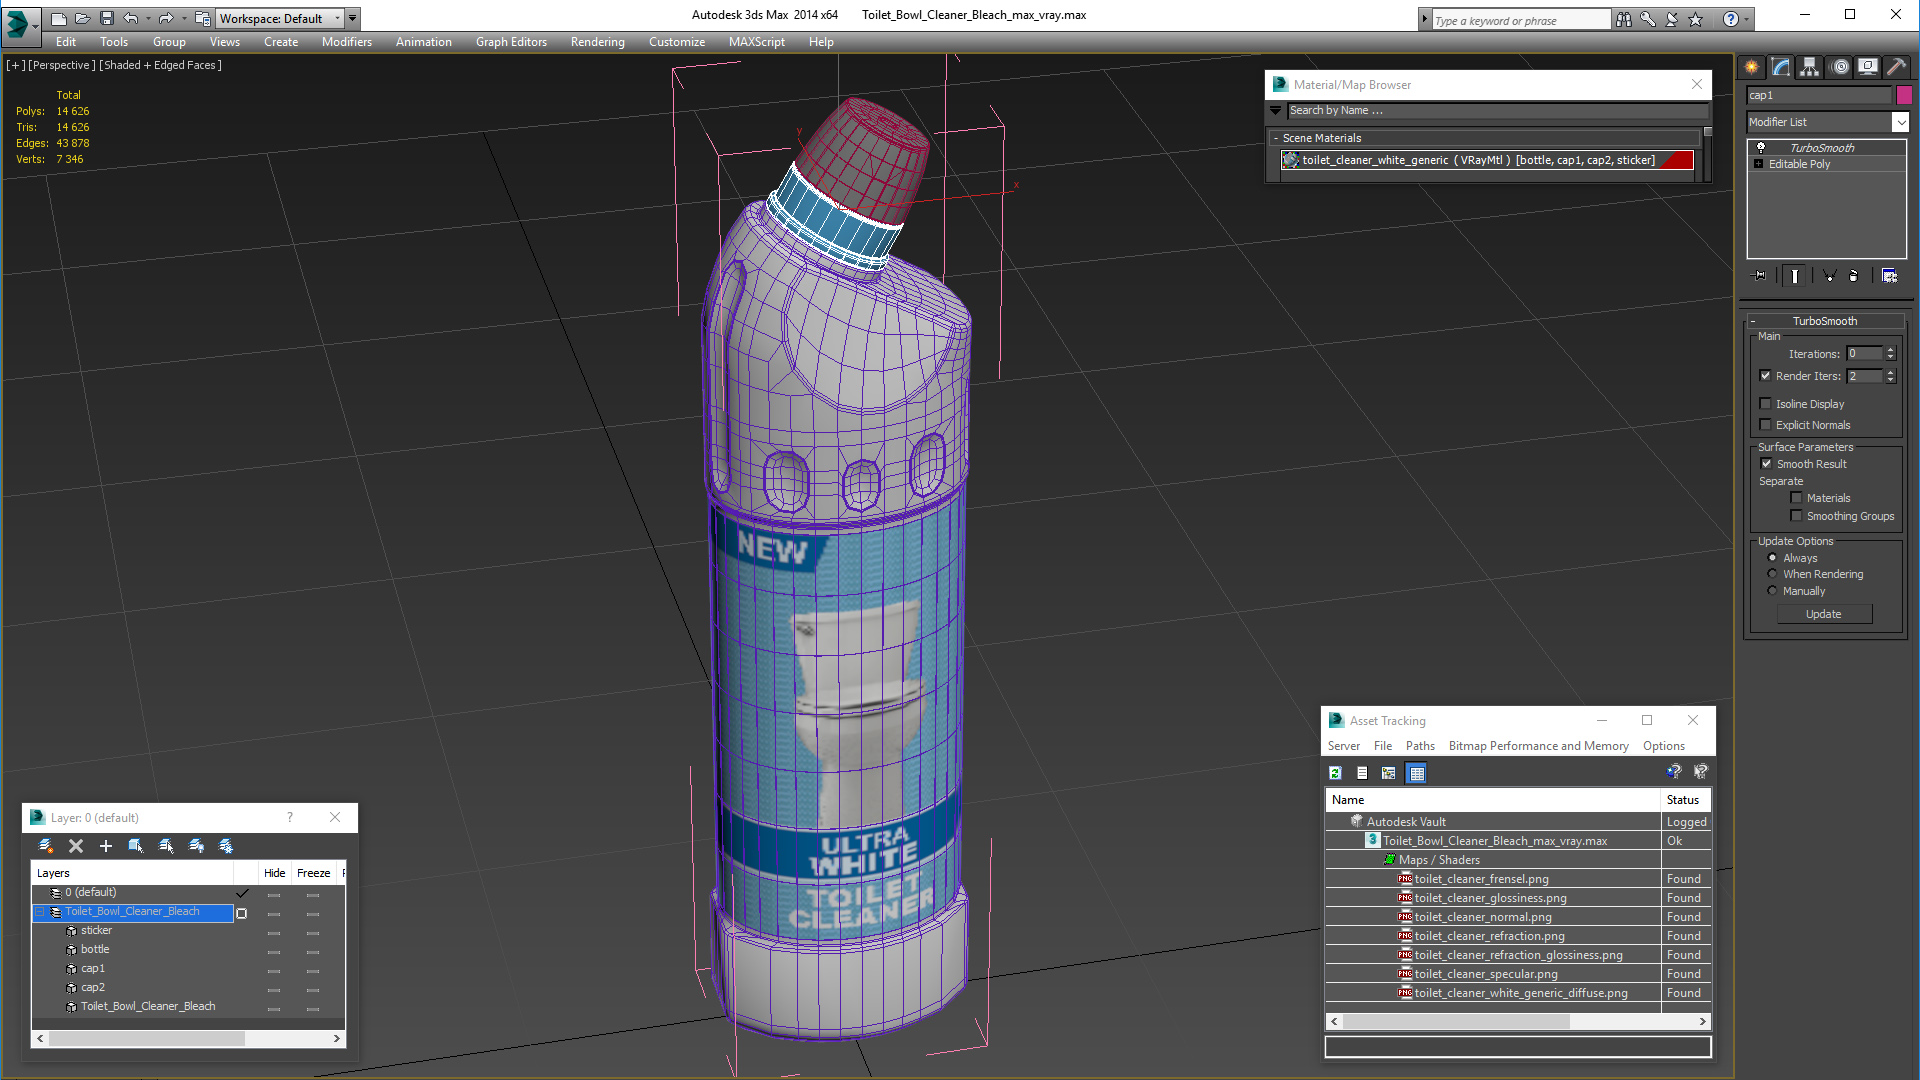Collapse Toilet_Bowl_Cleaner_Bleach layer tree
This screenshot has height=1080, width=1920.
pos(40,912)
